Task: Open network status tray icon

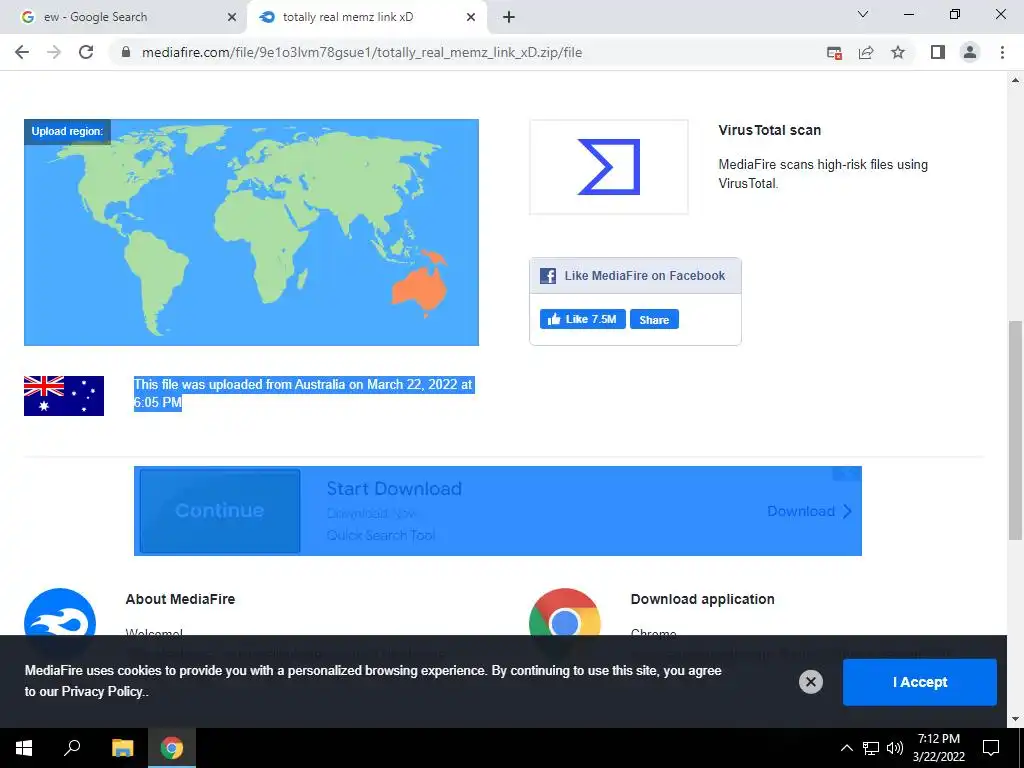Action: pos(871,748)
